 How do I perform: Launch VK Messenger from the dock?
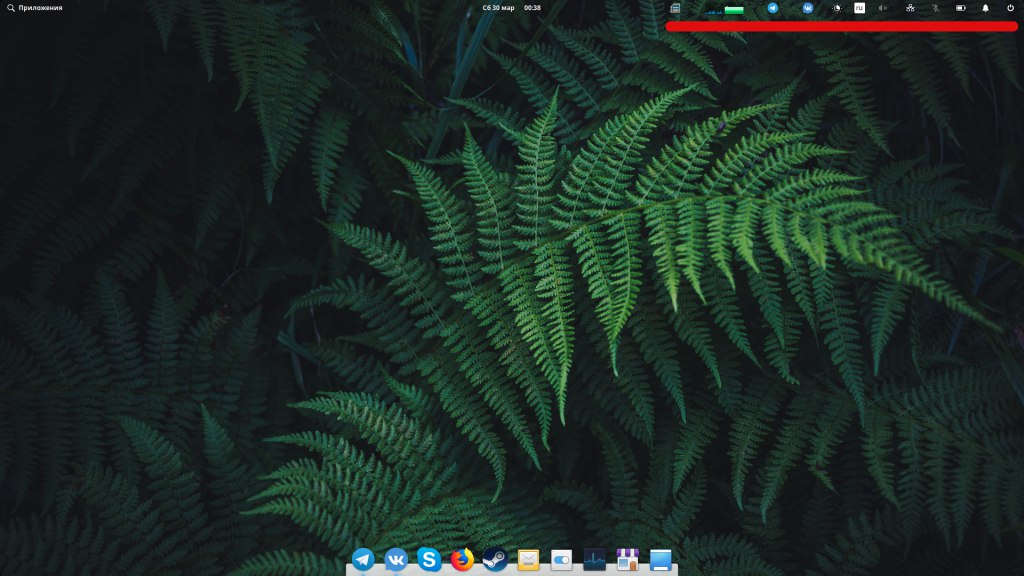click(396, 560)
